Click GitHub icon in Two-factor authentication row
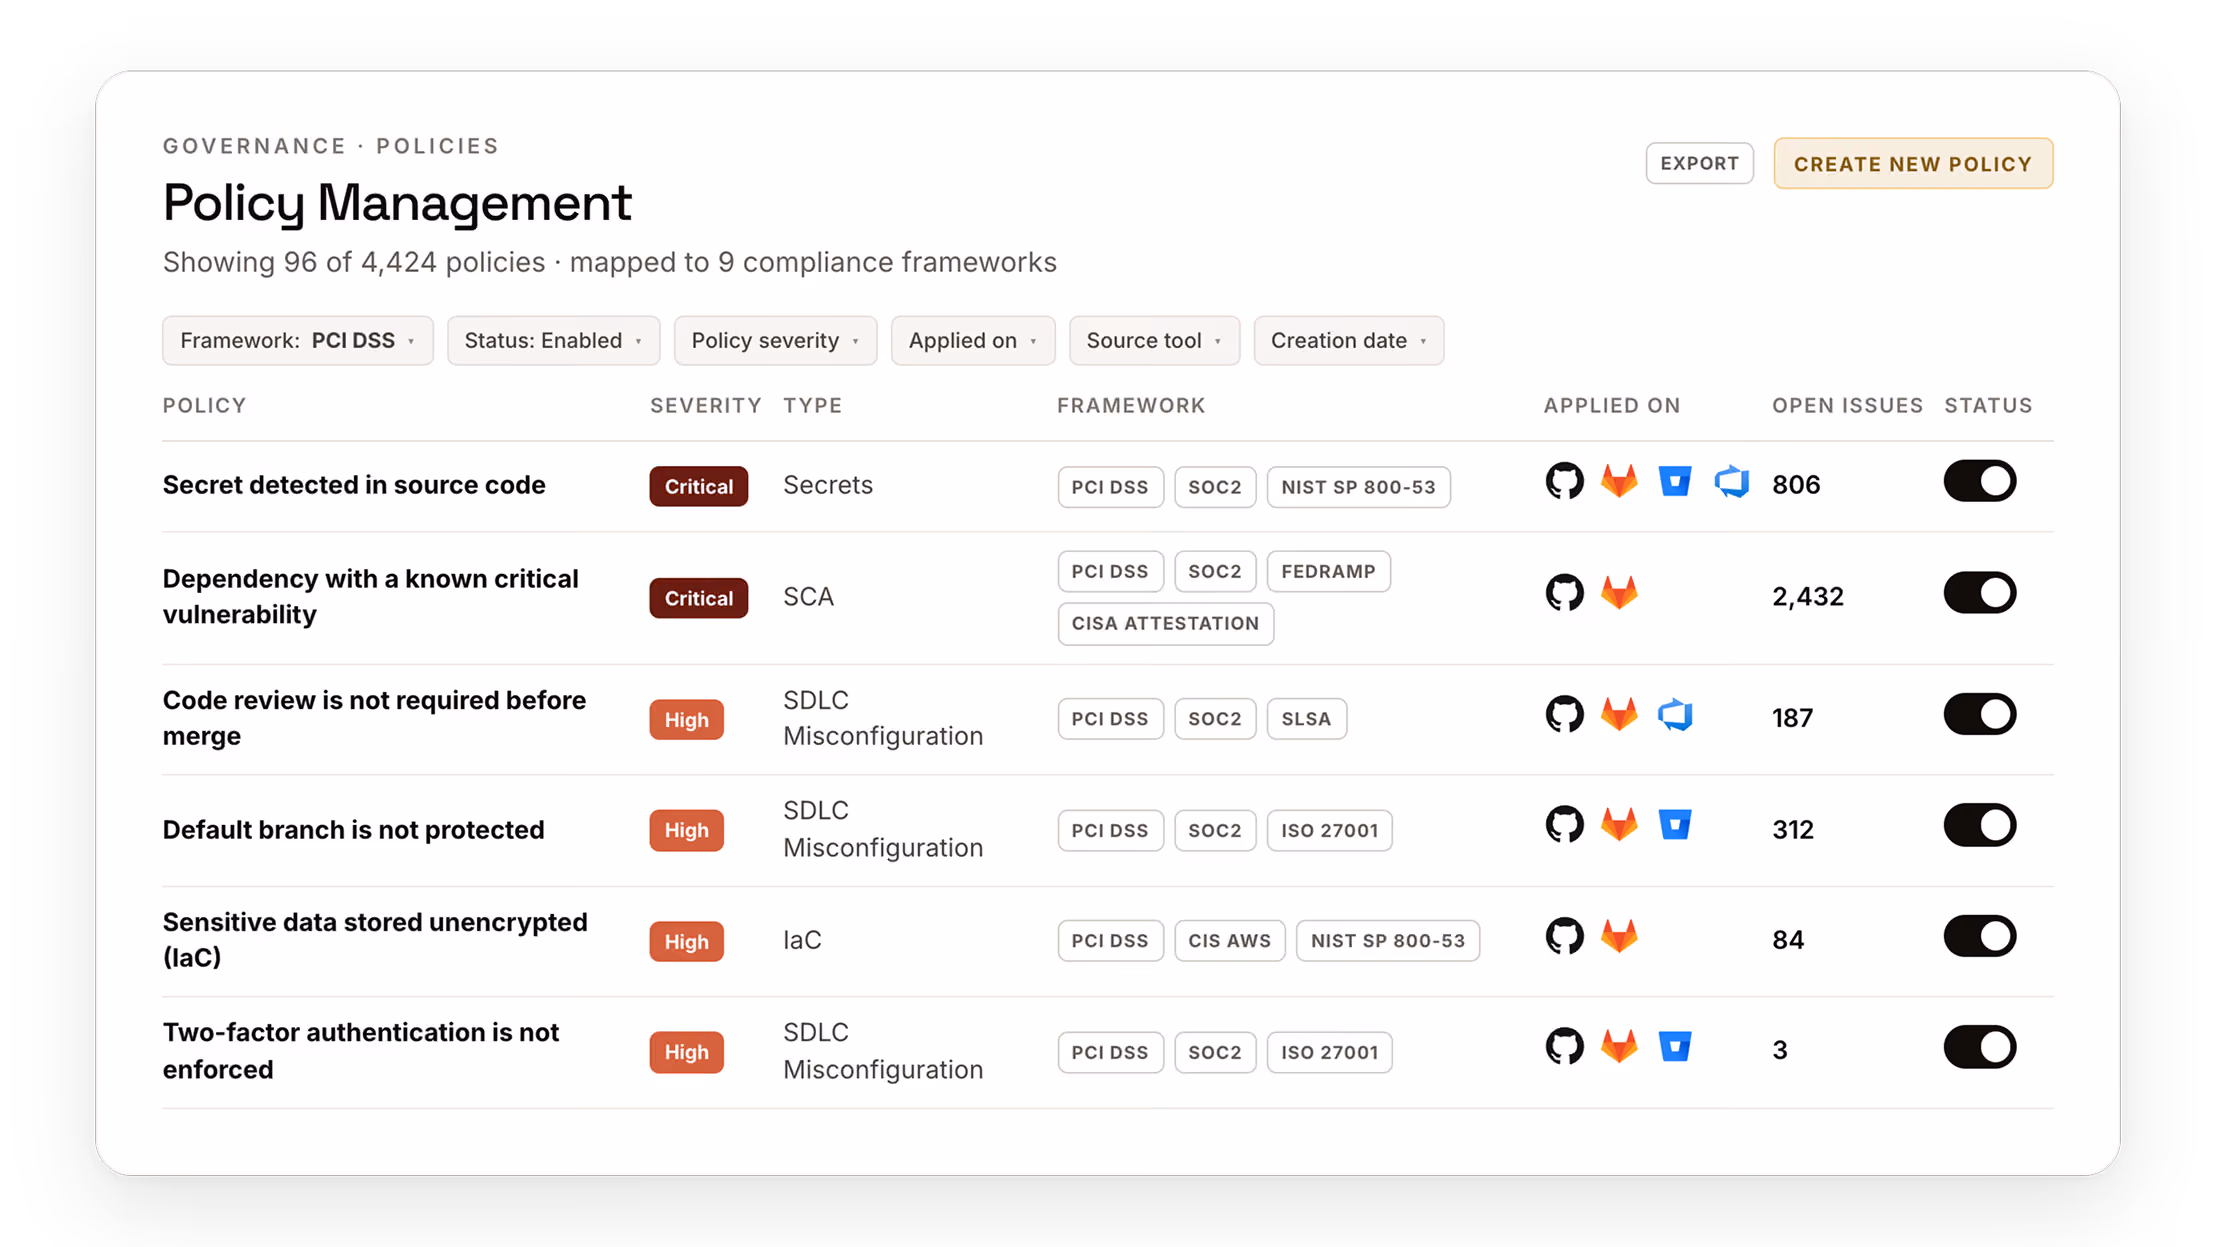2216x1247 pixels. (1564, 1047)
